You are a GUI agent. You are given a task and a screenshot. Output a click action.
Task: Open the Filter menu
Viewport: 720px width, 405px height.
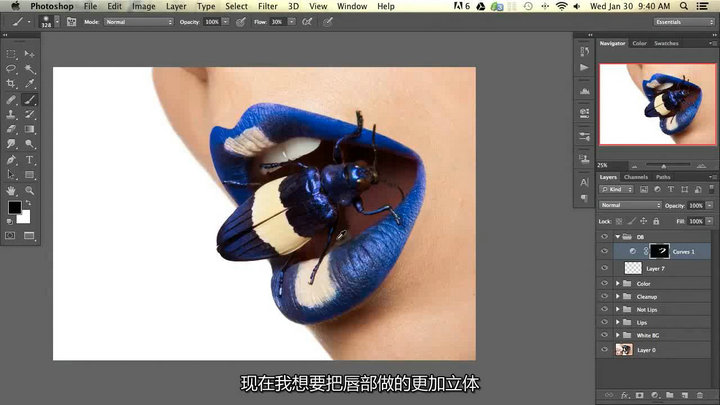(x=269, y=6)
